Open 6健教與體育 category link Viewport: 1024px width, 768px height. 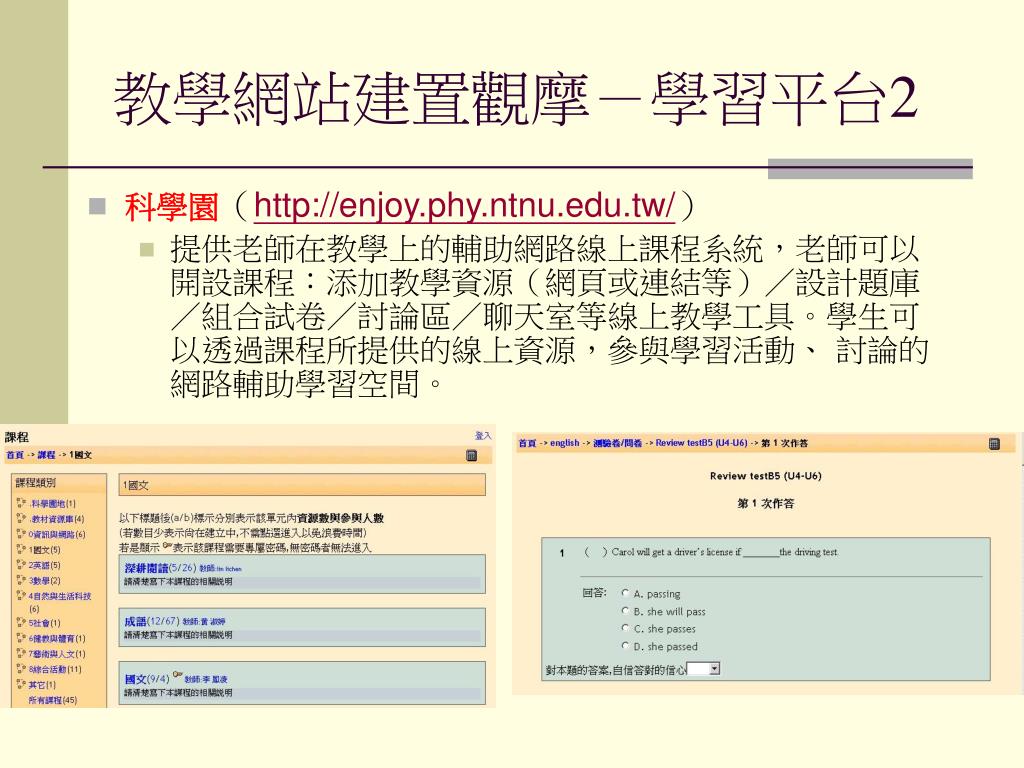click(x=52, y=639)
